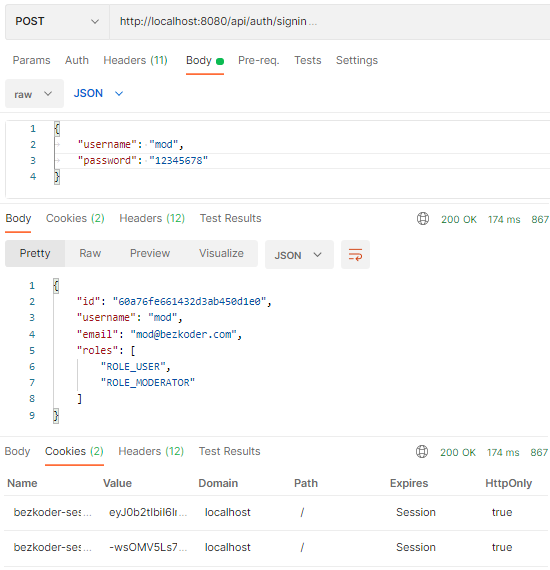
Task: Open the Params tab
Action: click(x=32, y=60)
